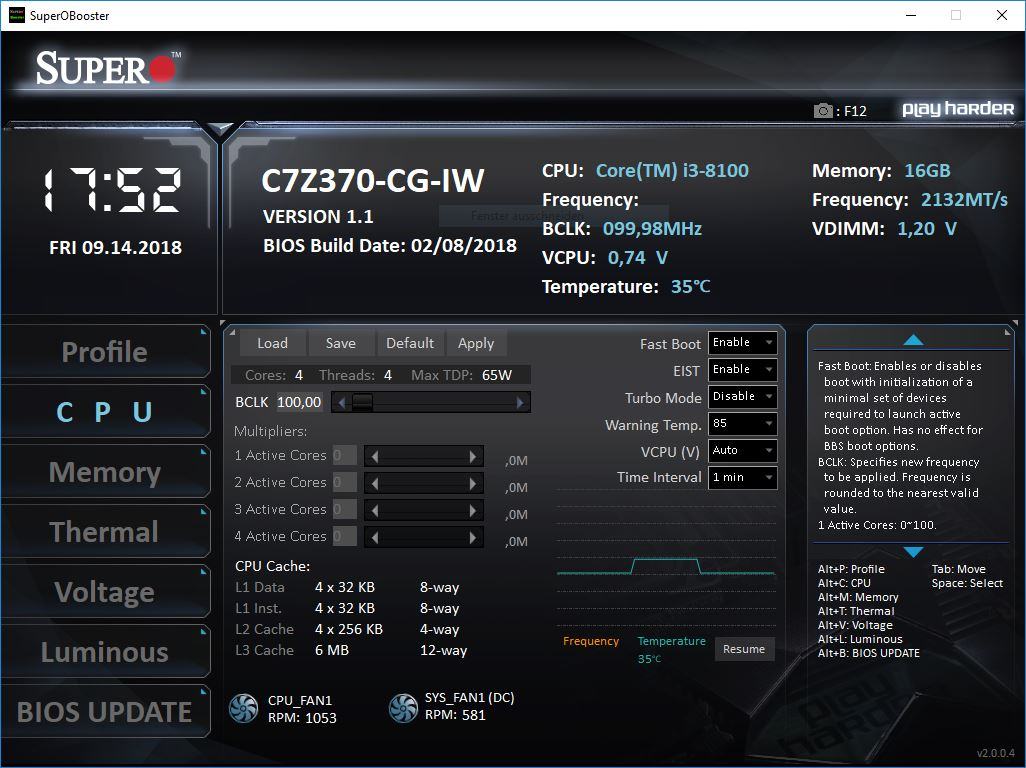Click the Frequency graph legend
1026x768 pixels.
[591, 641]
